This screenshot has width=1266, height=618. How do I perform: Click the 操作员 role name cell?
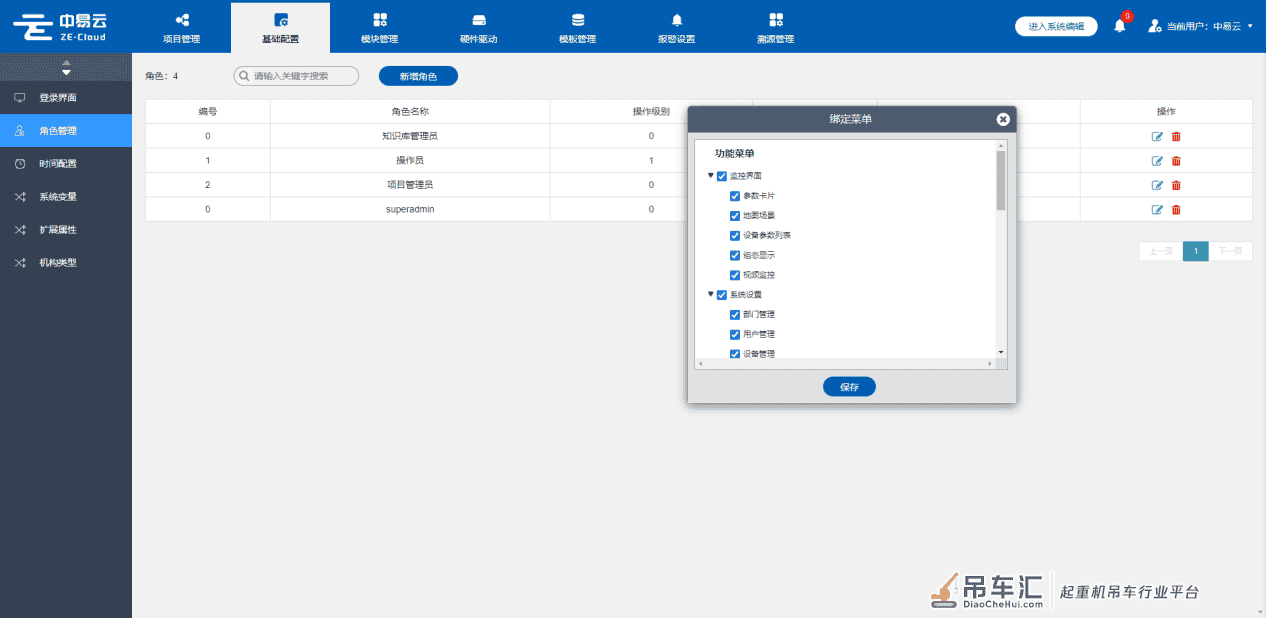point(410,160)
